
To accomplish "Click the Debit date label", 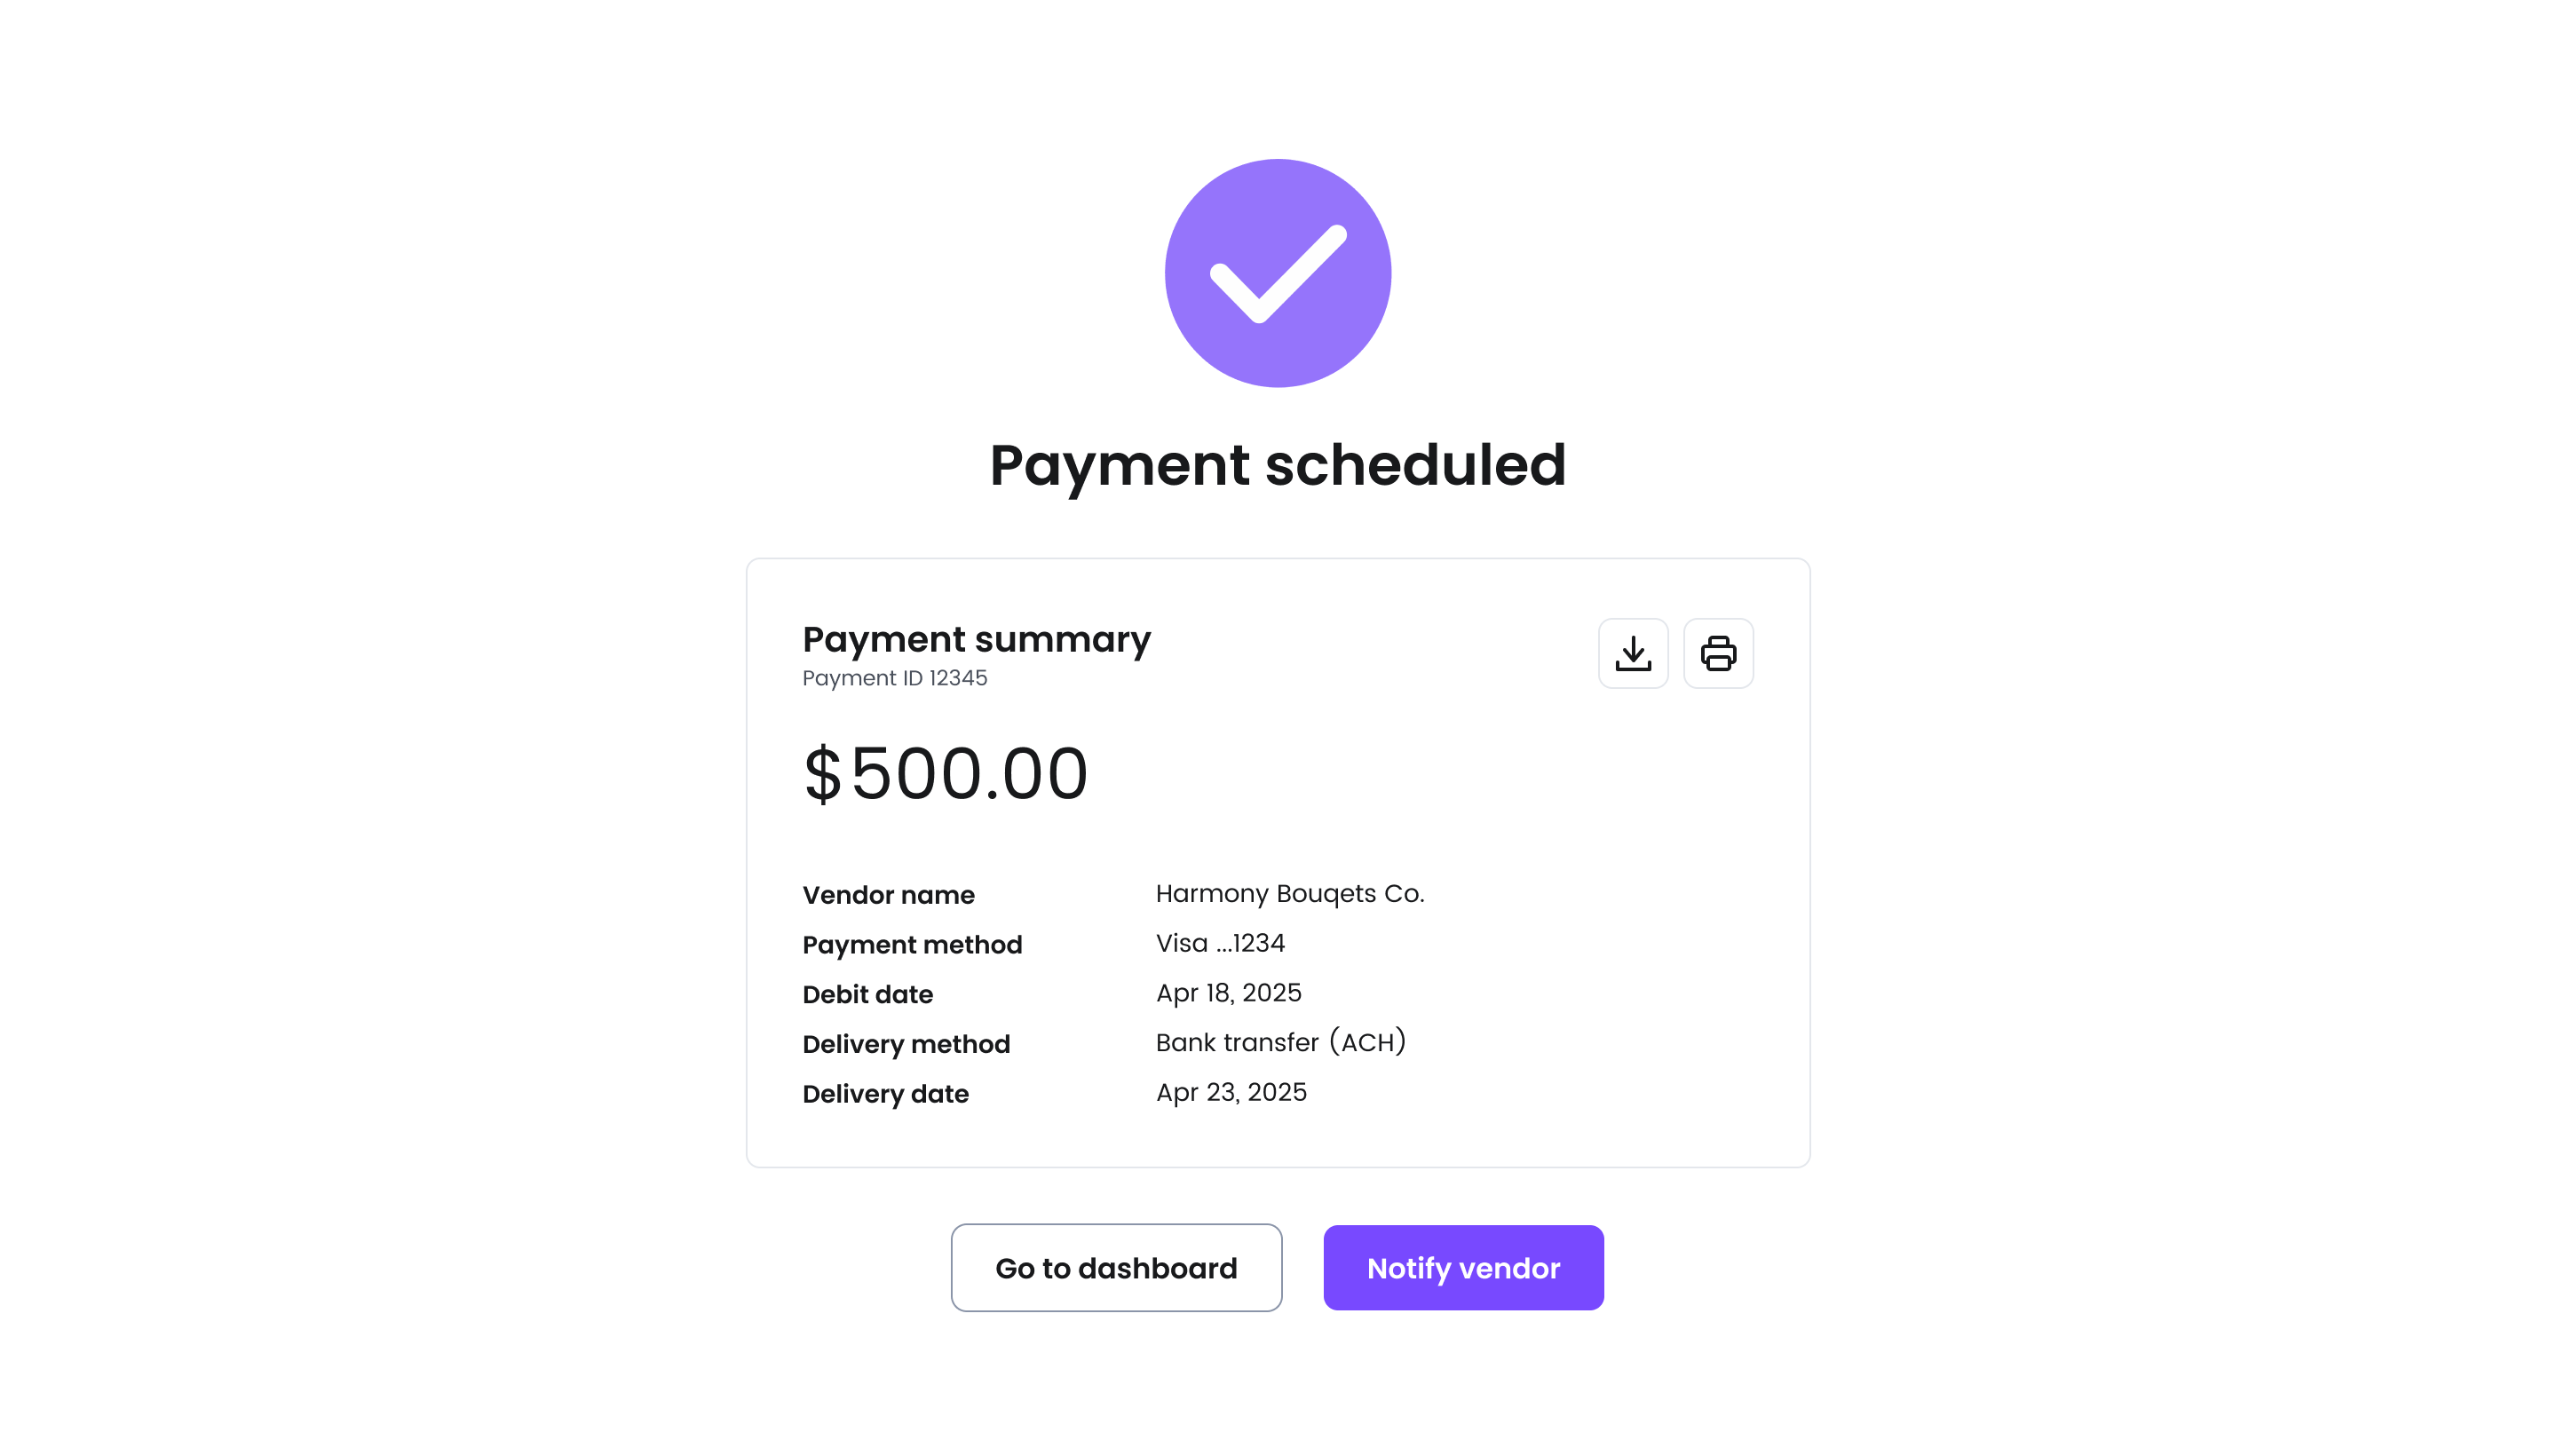I will click(x=867, y=994).
